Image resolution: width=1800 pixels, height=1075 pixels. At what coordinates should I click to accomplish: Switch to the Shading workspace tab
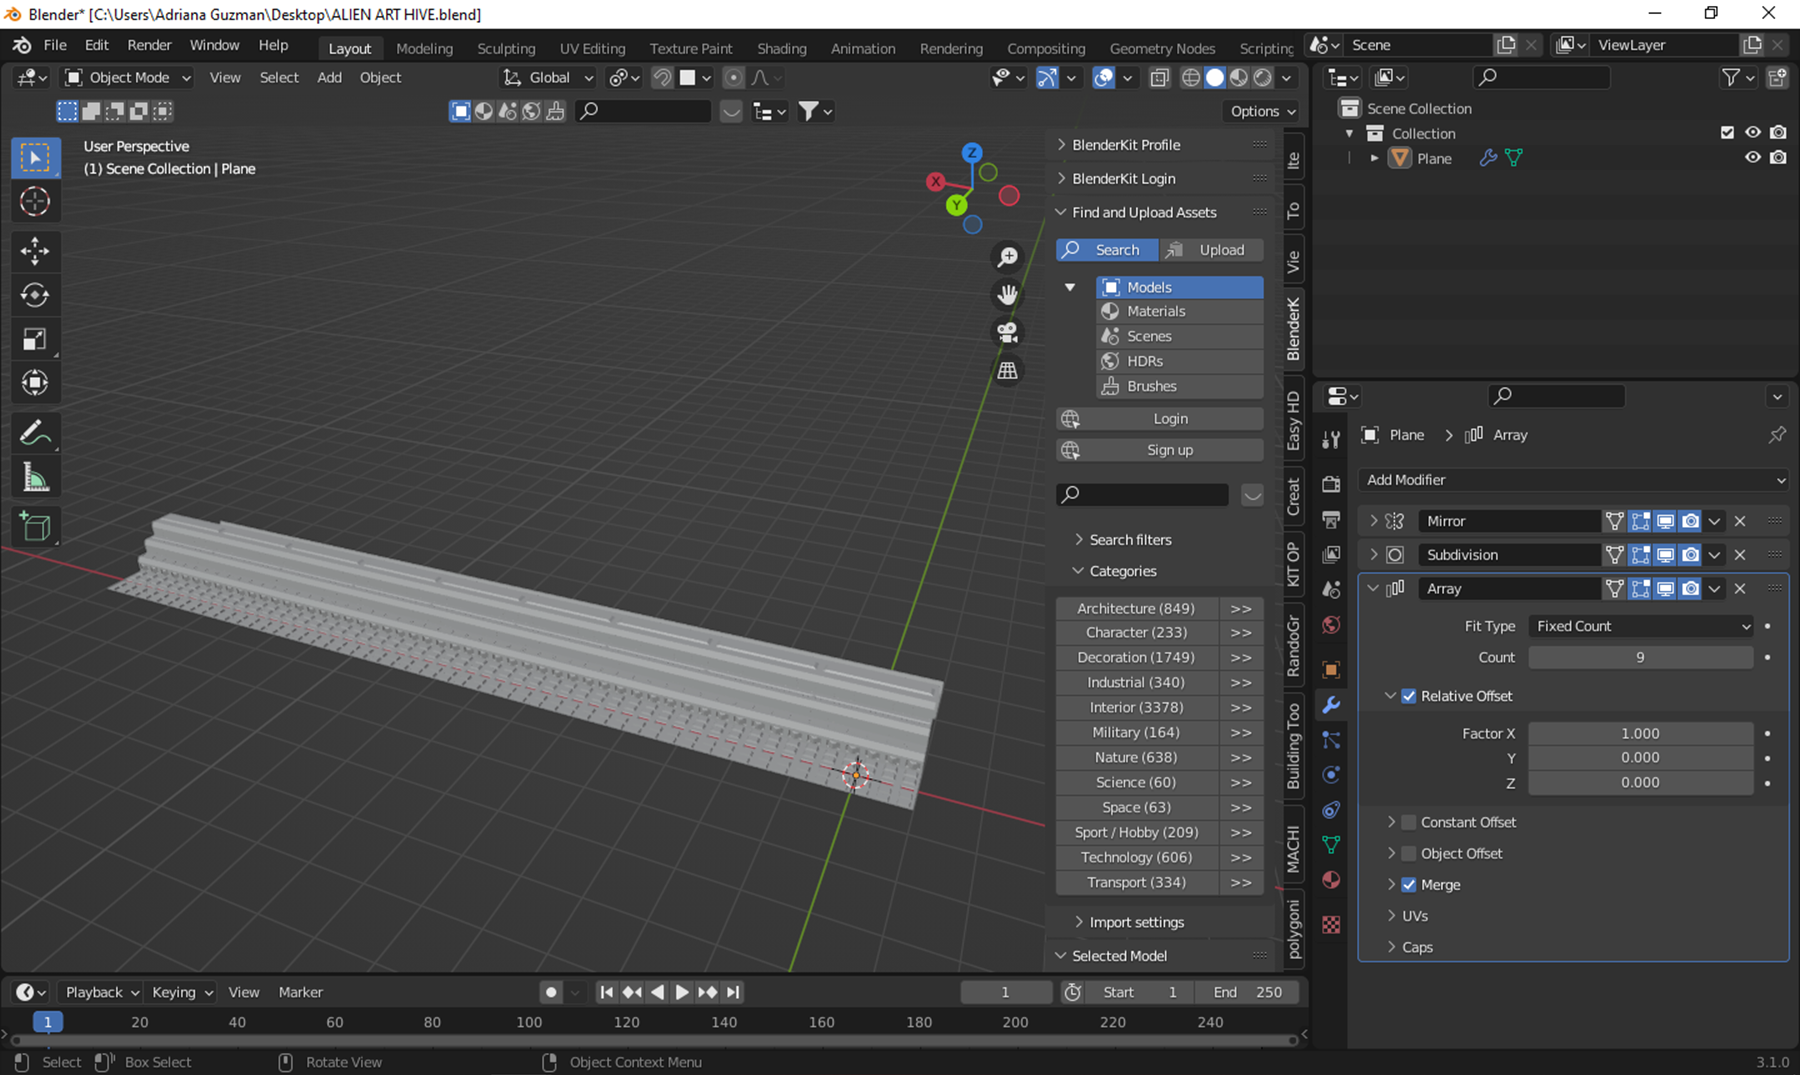point(781,48)
